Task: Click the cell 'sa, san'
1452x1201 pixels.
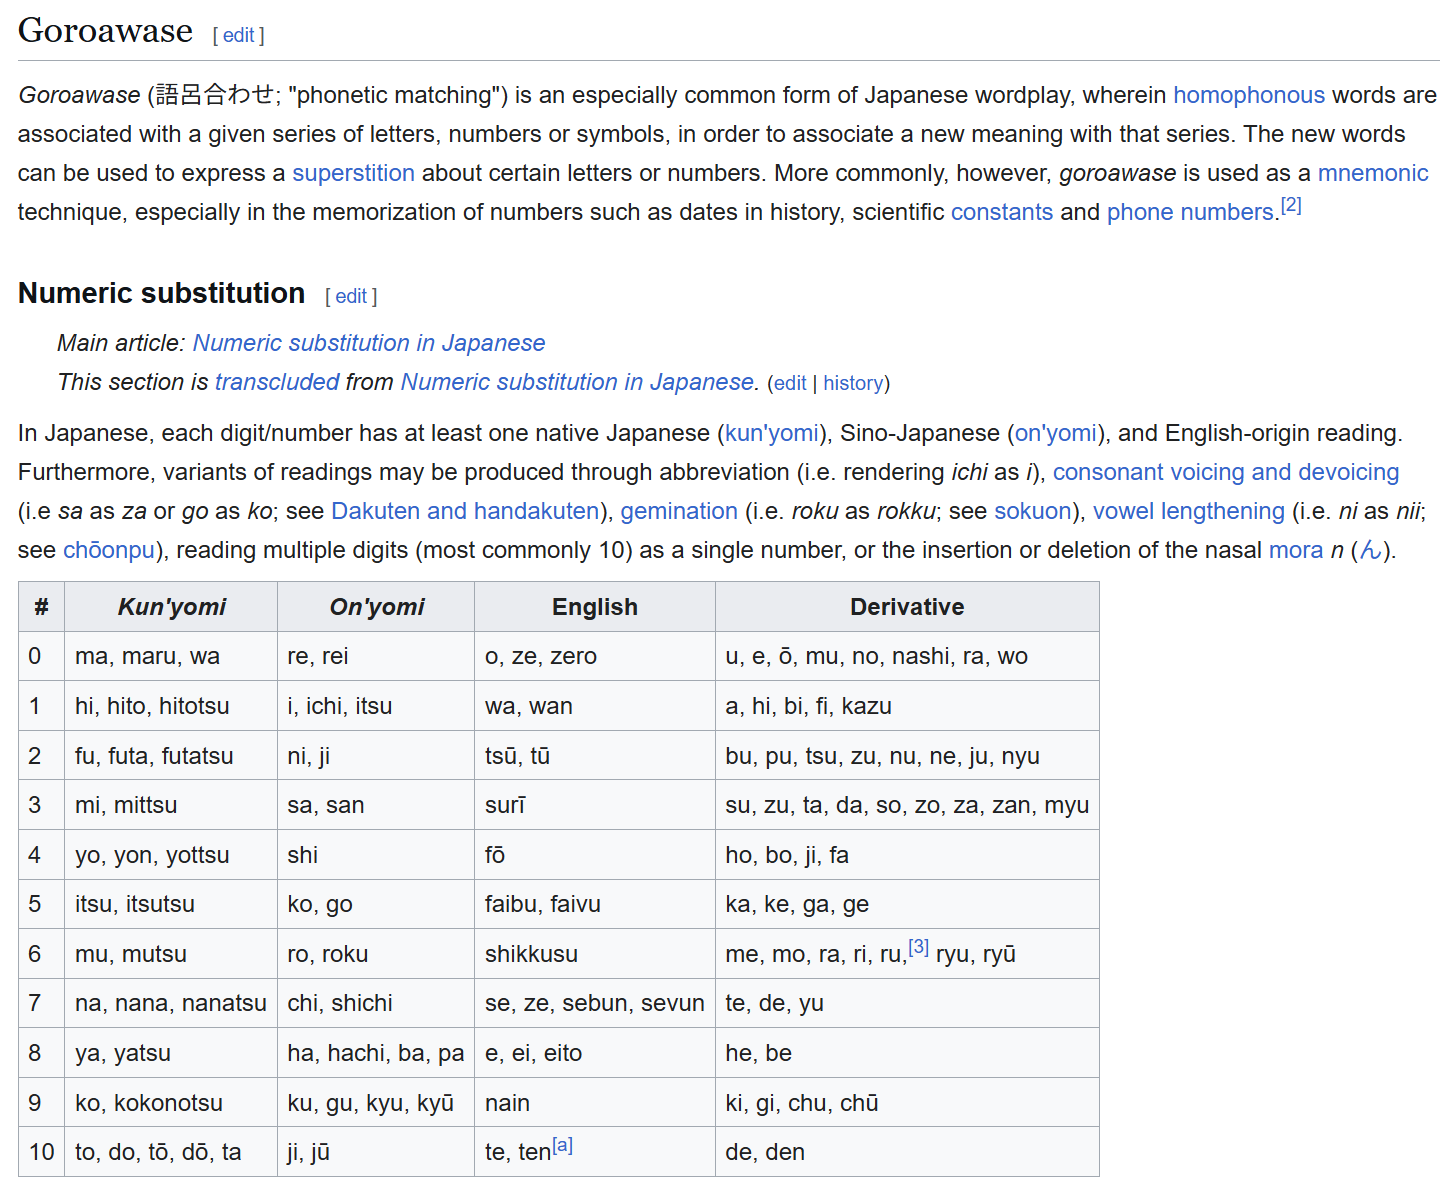Action: [x=376, y=805]
